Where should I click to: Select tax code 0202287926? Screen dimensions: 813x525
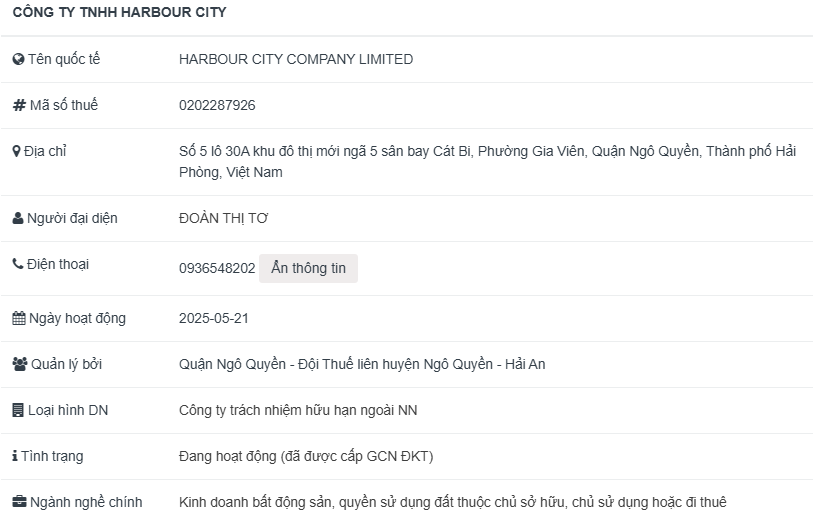[217, 105]
